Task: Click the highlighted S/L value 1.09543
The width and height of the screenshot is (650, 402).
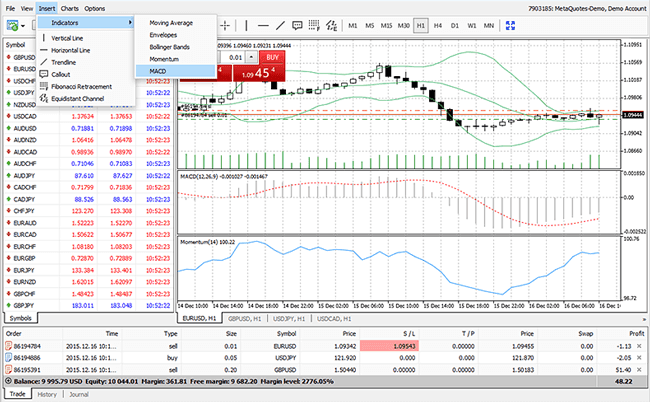Action: [389, 346]
